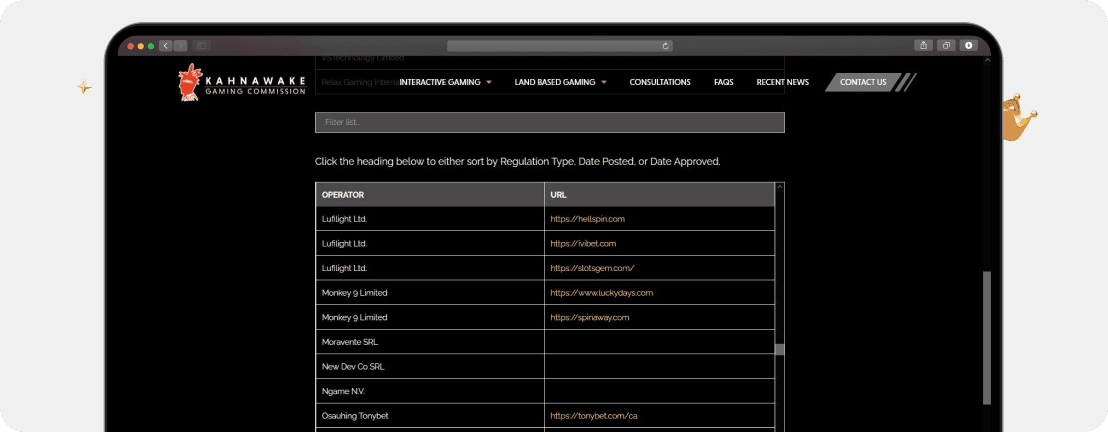Select the New Dev Co SRL cell
The width and height of the screenshot is (1108, 432).
tap(430, 366)
